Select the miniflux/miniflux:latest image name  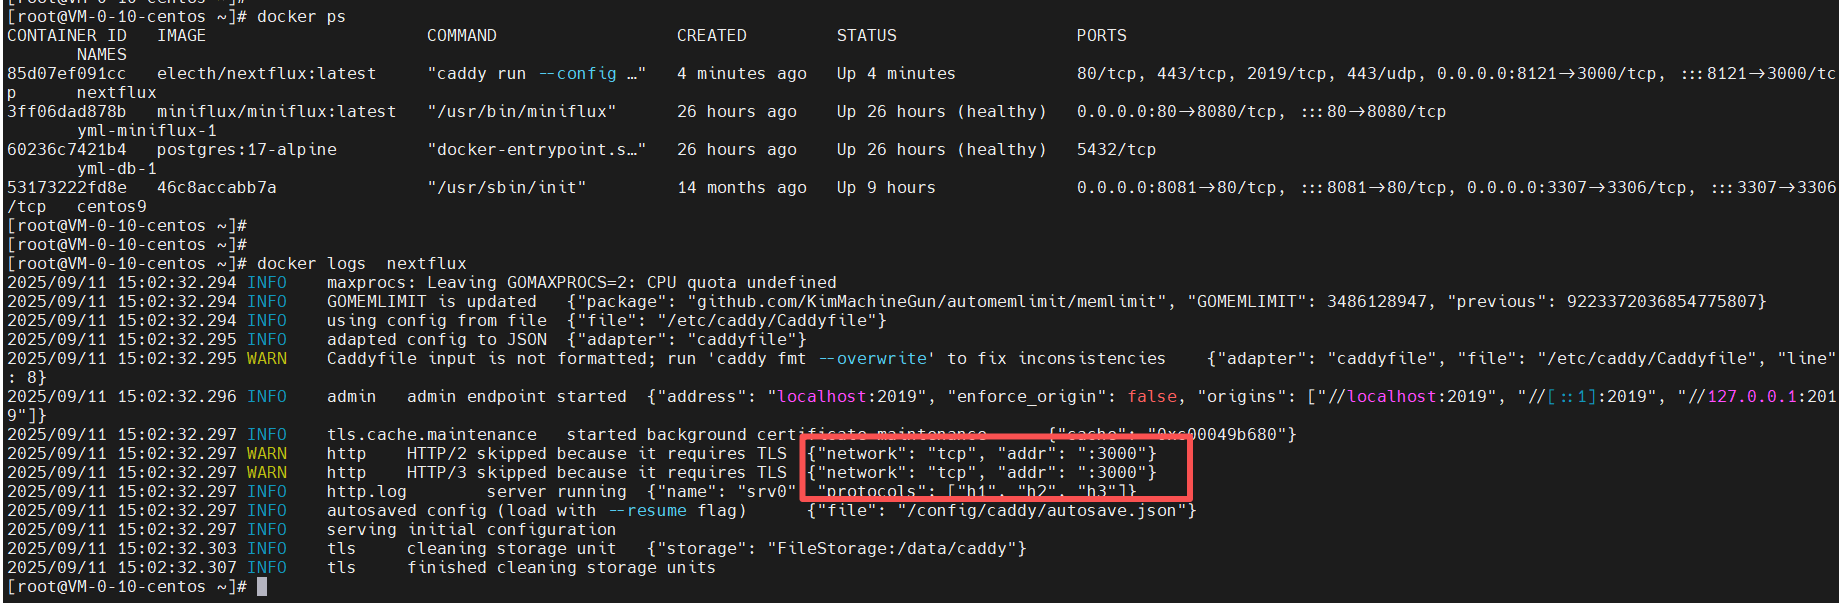(x=276, y=112)
